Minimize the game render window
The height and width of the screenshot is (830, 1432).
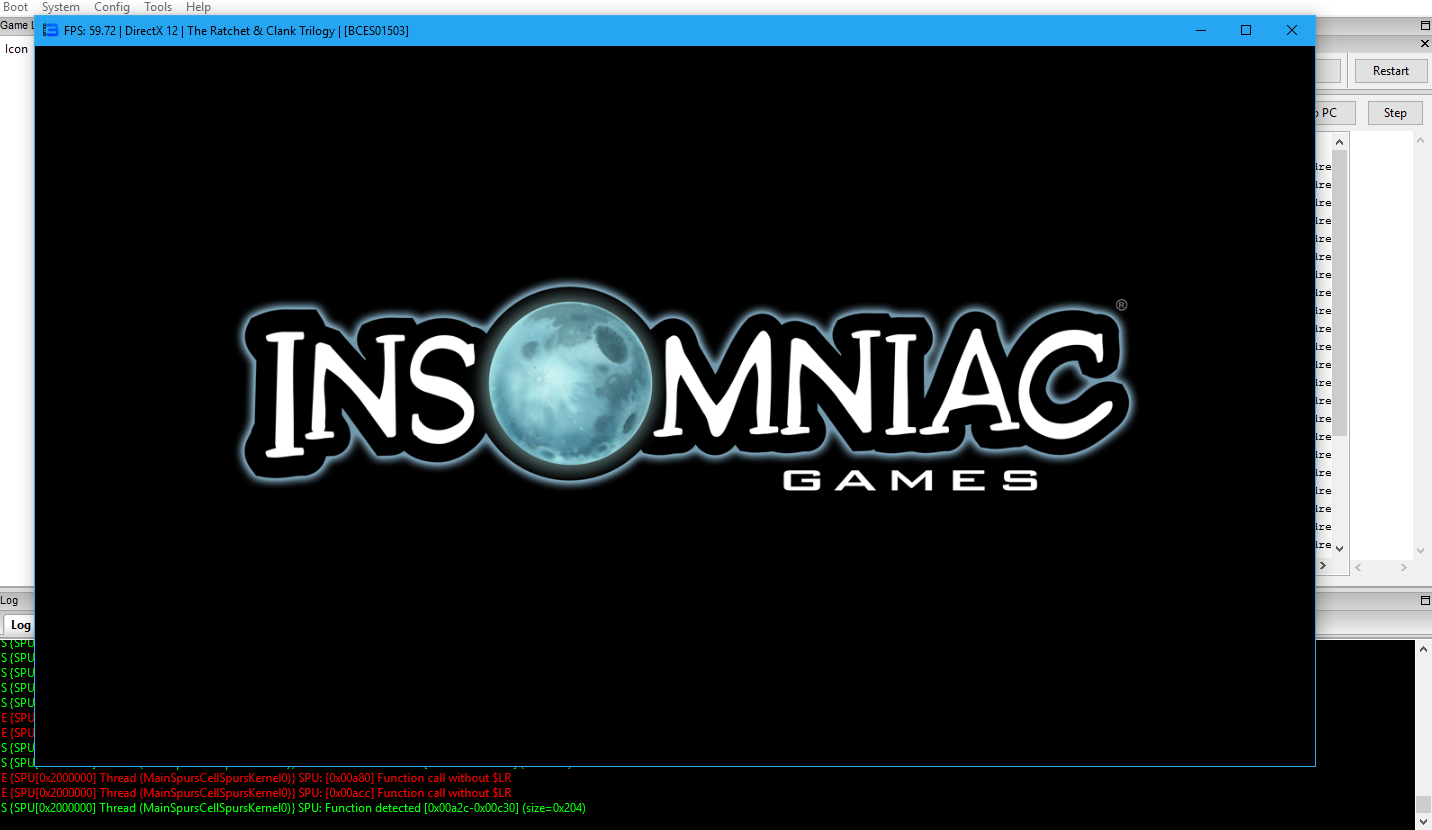tap(1200, 30)
